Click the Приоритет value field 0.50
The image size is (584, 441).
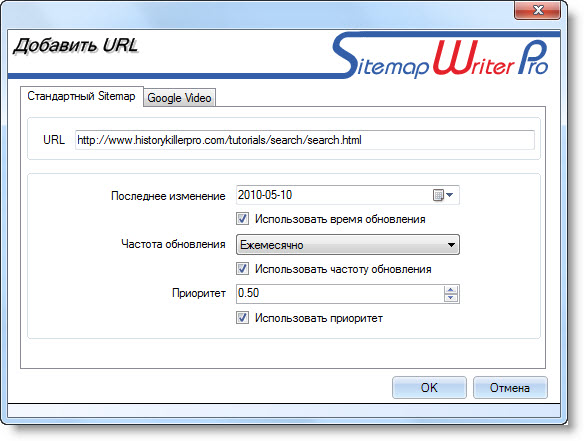click(340, 294)
